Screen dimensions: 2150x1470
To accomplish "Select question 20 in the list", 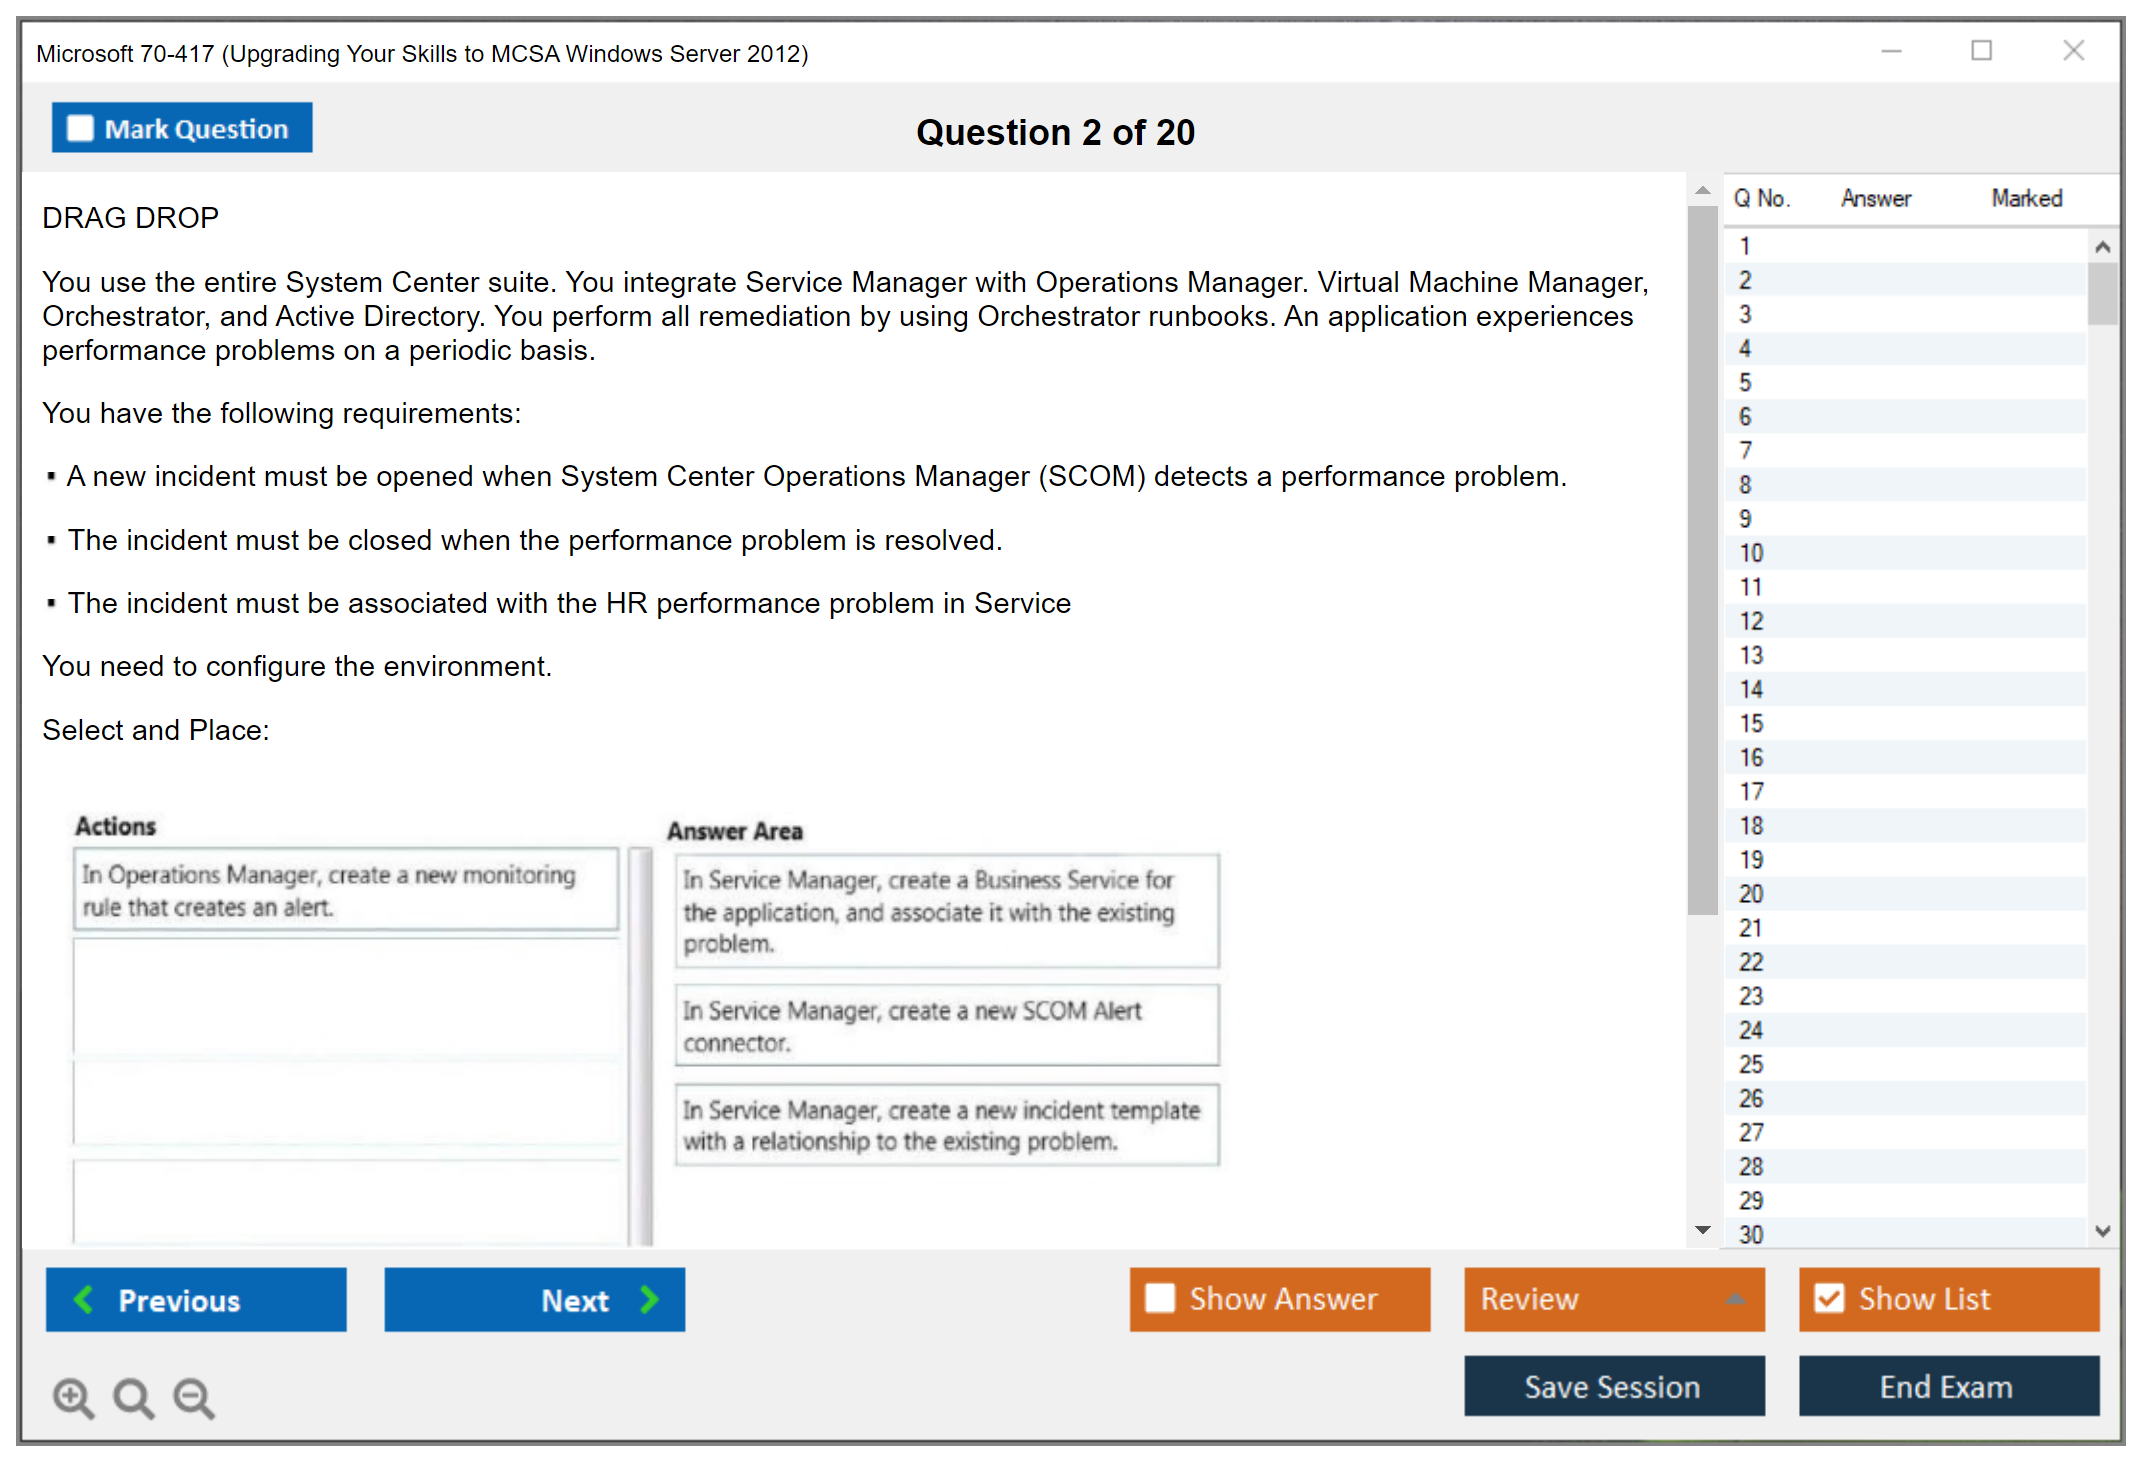I will click(x=1751, y=894).
